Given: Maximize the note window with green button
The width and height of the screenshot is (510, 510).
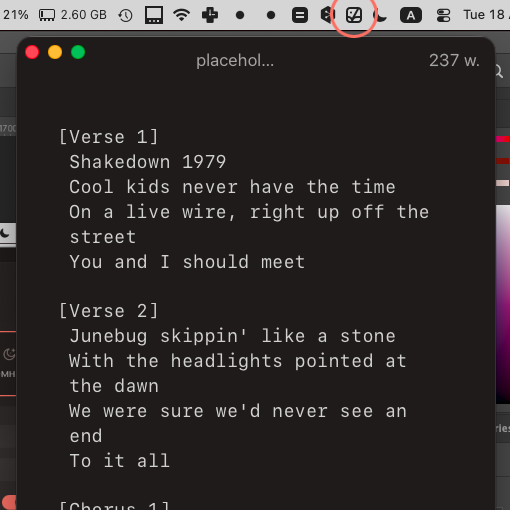Looking at the screenshot, I should point(78,52).
